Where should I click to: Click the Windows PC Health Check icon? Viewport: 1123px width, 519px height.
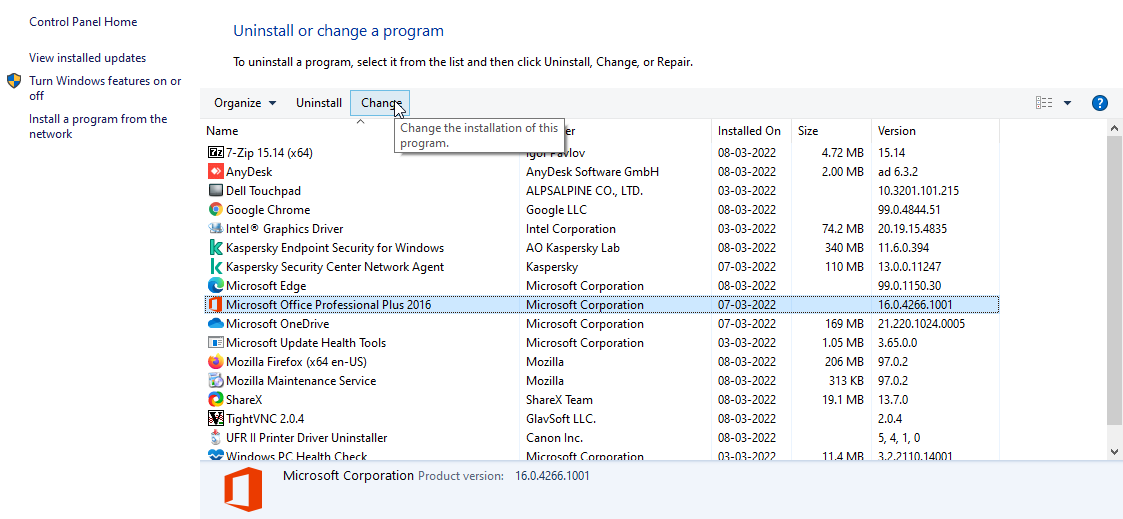pos(216,455)
